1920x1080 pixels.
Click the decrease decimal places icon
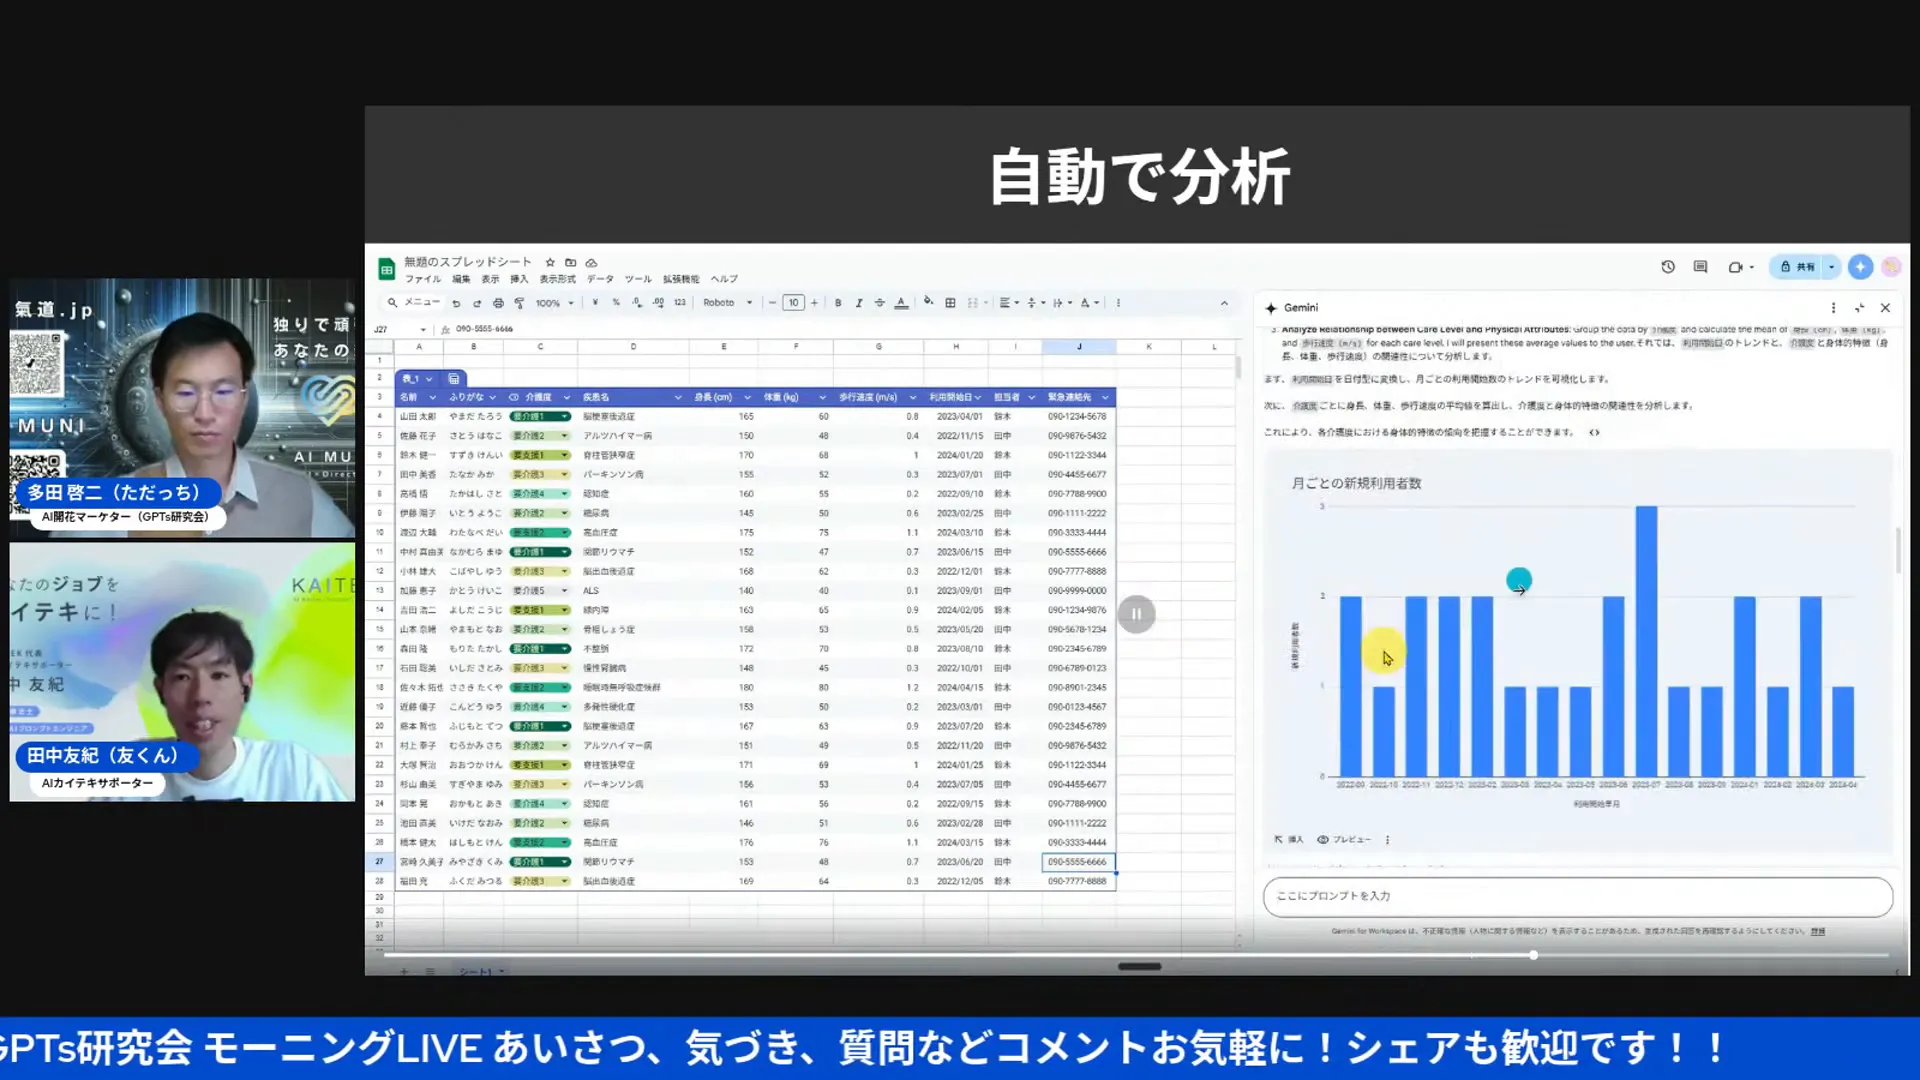click(x=637, y=303)
